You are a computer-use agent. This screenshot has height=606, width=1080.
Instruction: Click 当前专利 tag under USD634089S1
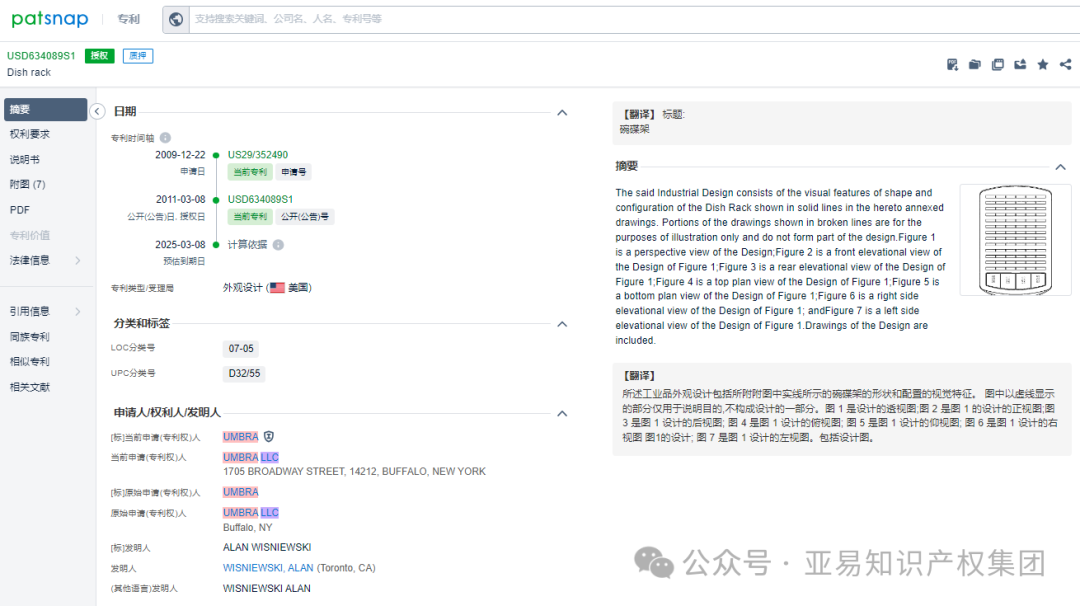coord(250,217)
